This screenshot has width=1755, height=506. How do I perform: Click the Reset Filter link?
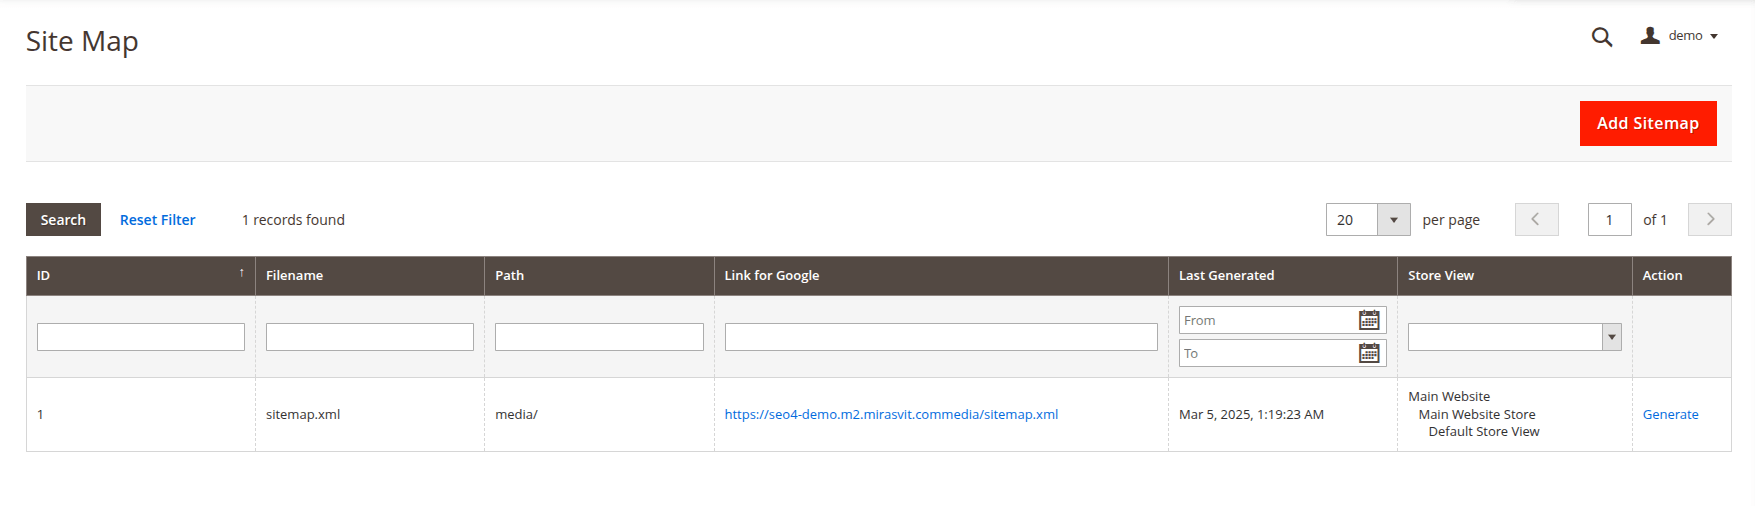tap(157, 220)
